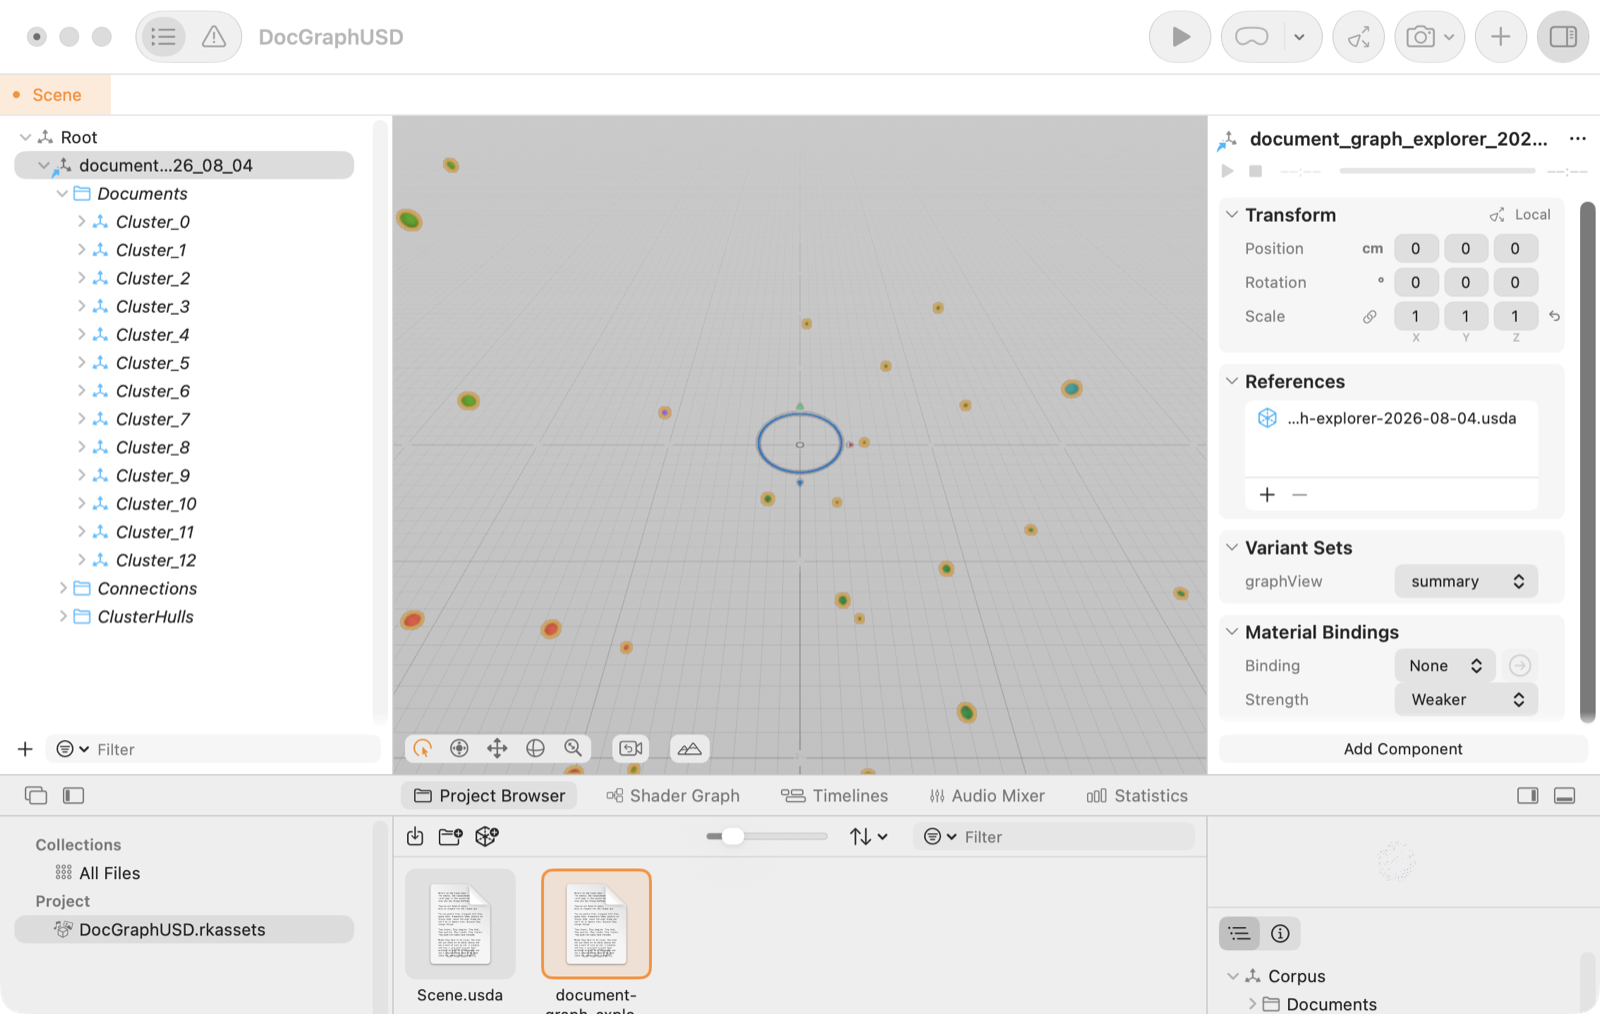
Task: Click the viewport camera button
Action: coord(631,748)
